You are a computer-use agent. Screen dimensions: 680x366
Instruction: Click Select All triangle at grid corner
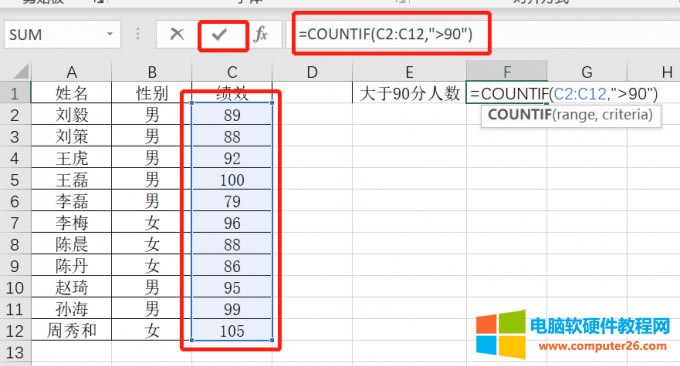(21, 72)
